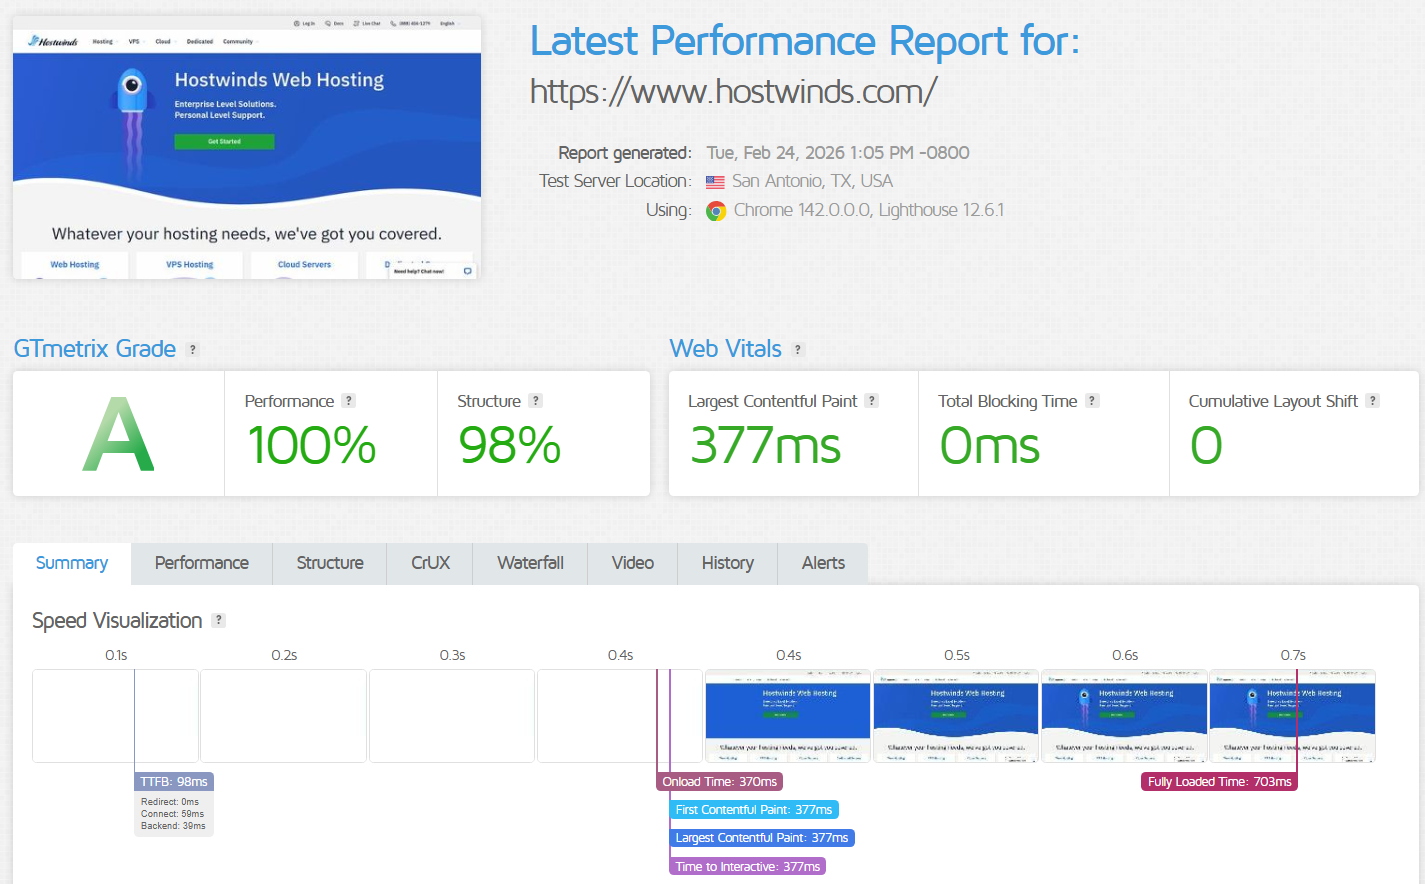Click the Total Blocking Time help icon
The height and width of the screenshot is (884, 1425).
[x=1092, y=400]
